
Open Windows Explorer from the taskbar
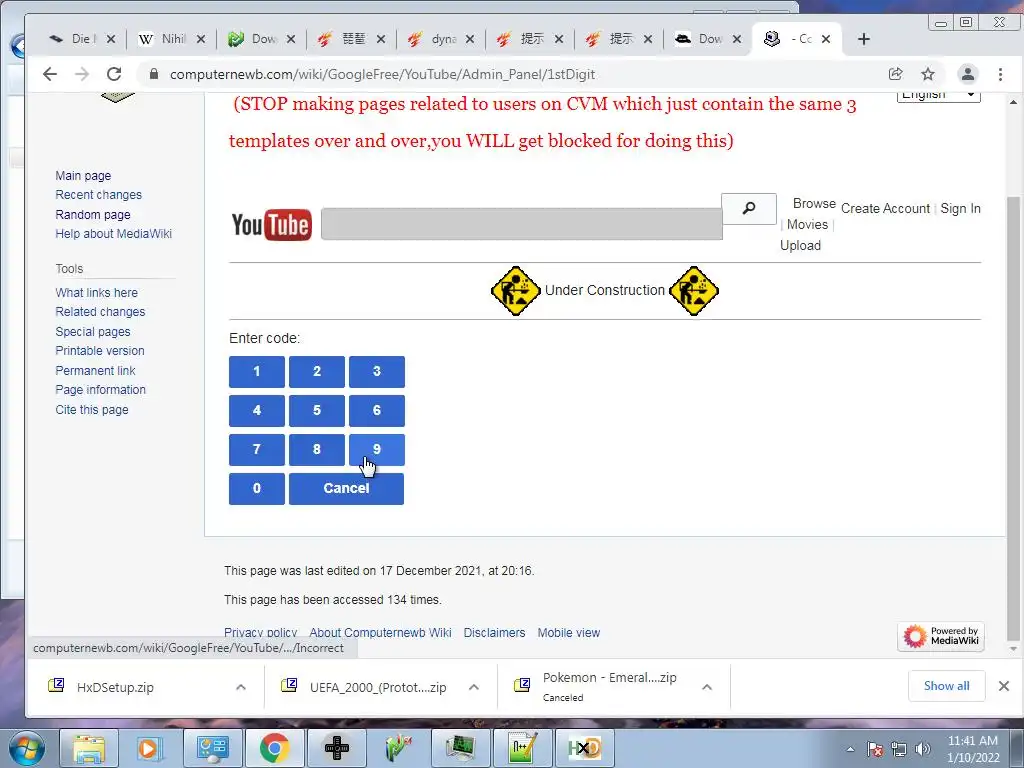coord(89,748)
